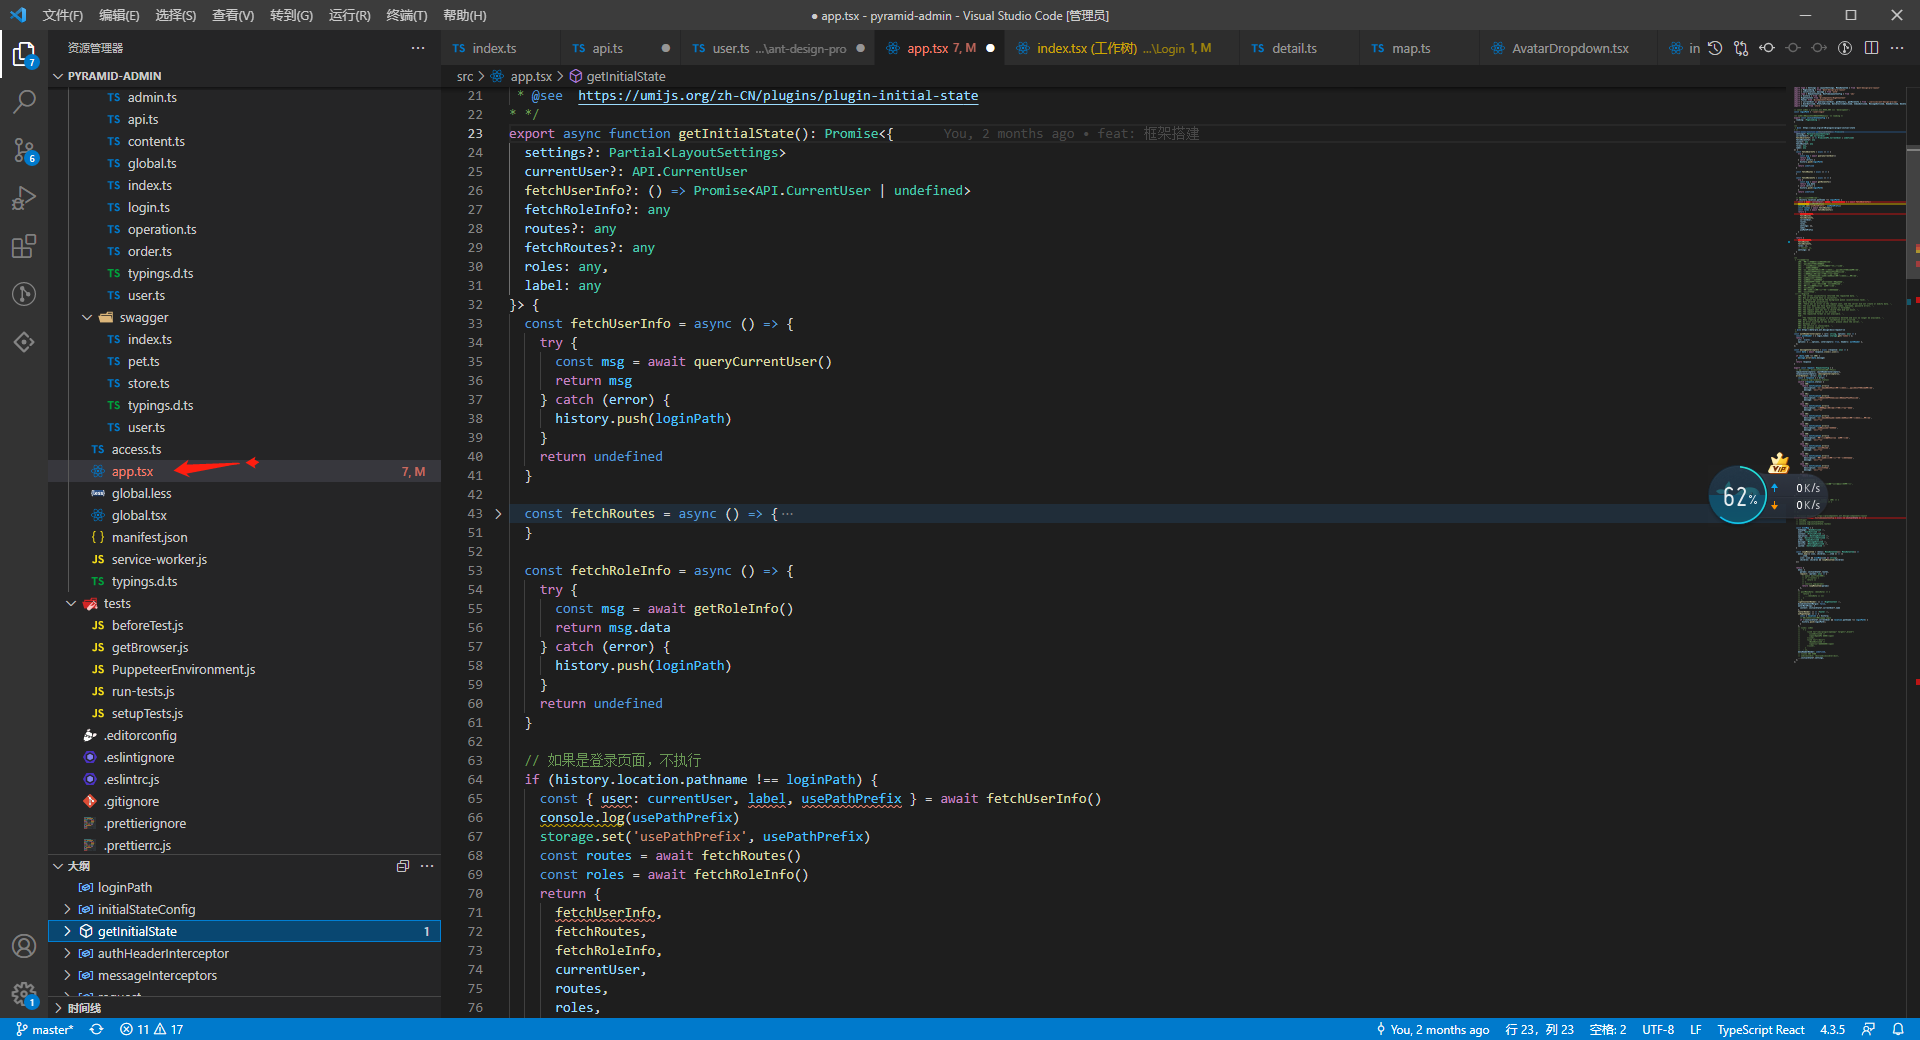
Task: Open the Source Control view
Action: point(24,150)
